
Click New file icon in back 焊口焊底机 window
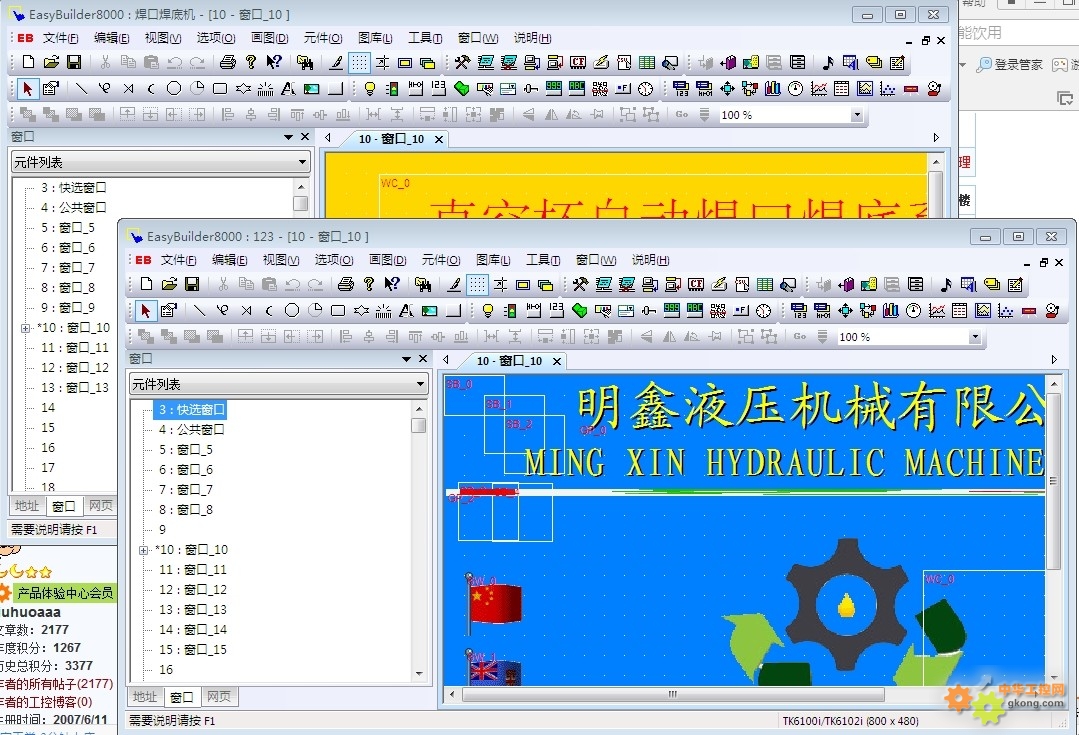tap(28, 62)
